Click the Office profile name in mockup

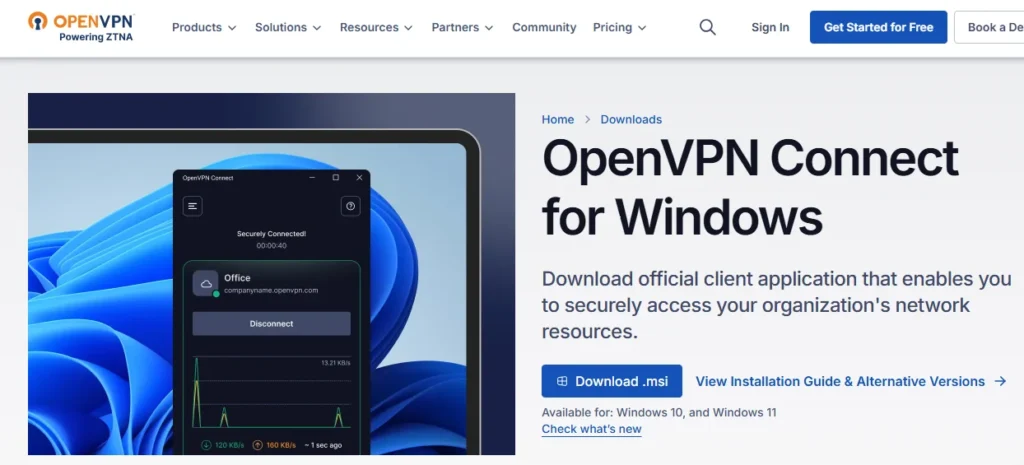[237, 278]
